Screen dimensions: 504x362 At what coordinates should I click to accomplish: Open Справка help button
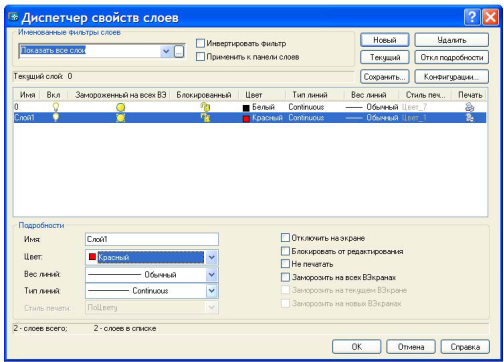[465, 347]
